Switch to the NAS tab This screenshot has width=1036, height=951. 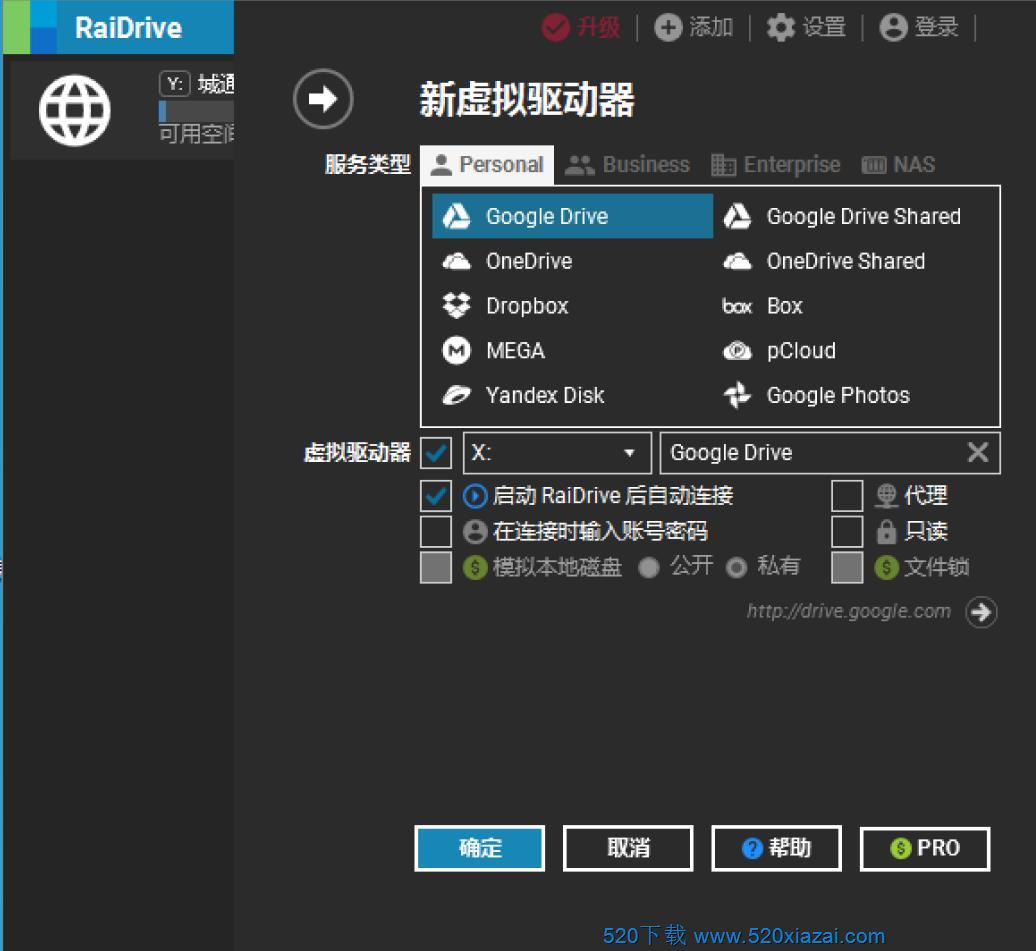point(899,165)
